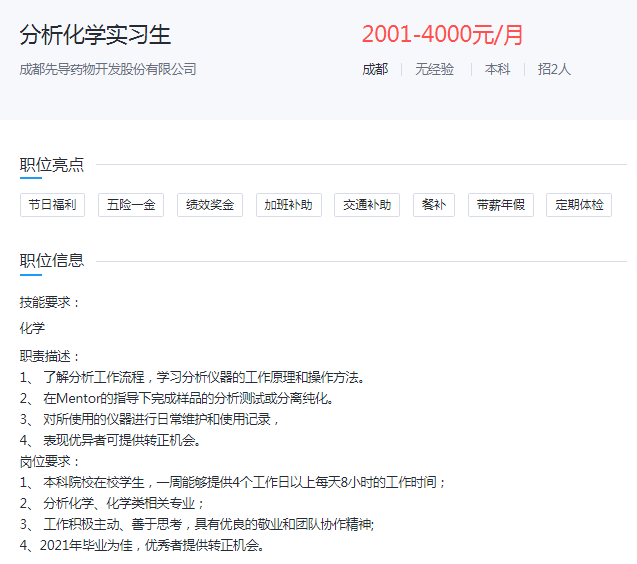637x564 pixels.
Task: Select the 职位亮点 section heading
Action: pyautogui.click(x=52, y=165)
